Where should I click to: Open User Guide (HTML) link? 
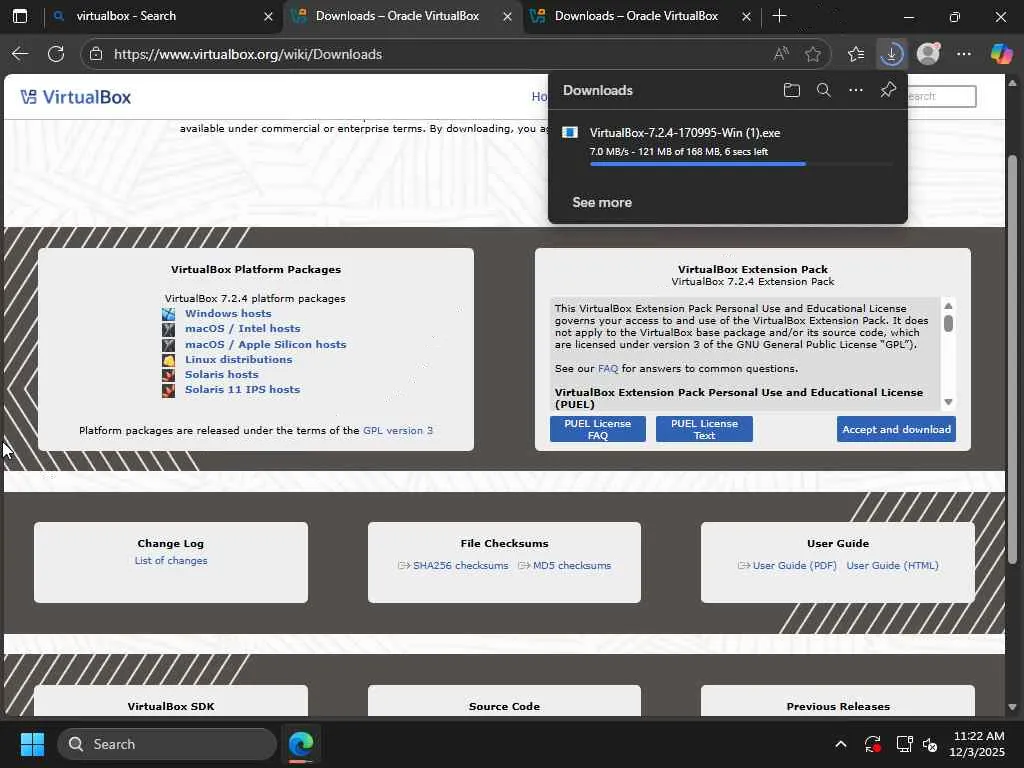(892, 566)
